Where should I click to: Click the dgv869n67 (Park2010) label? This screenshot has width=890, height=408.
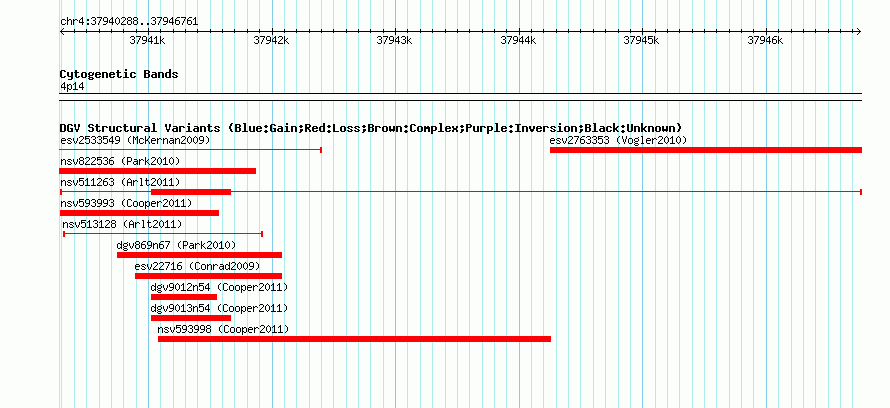[176, 245]
